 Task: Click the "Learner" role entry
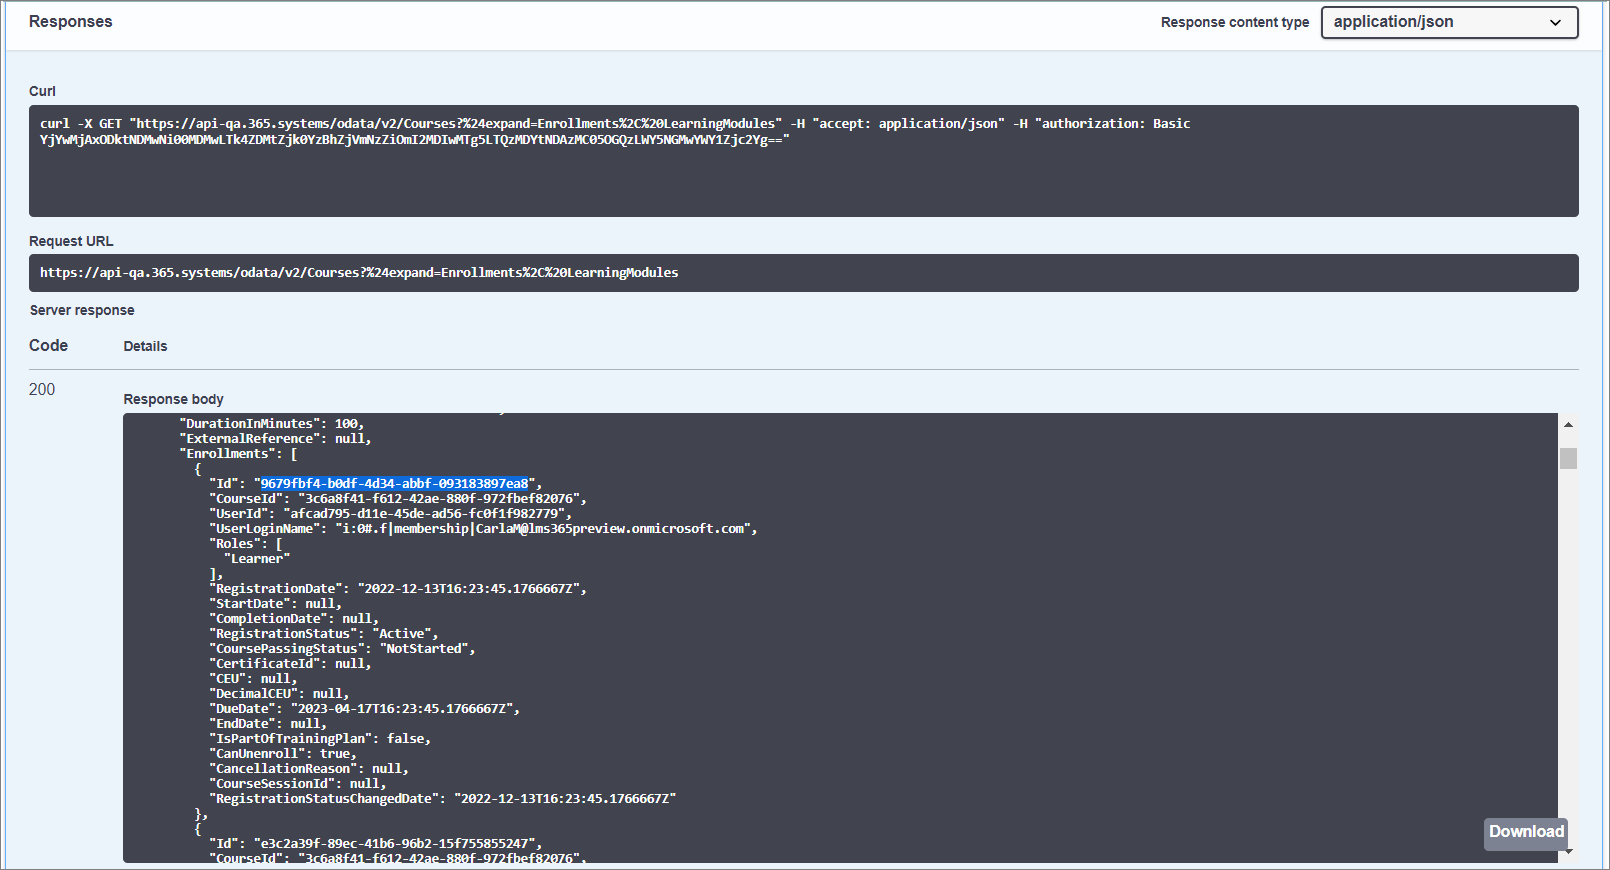coord(257,559)
